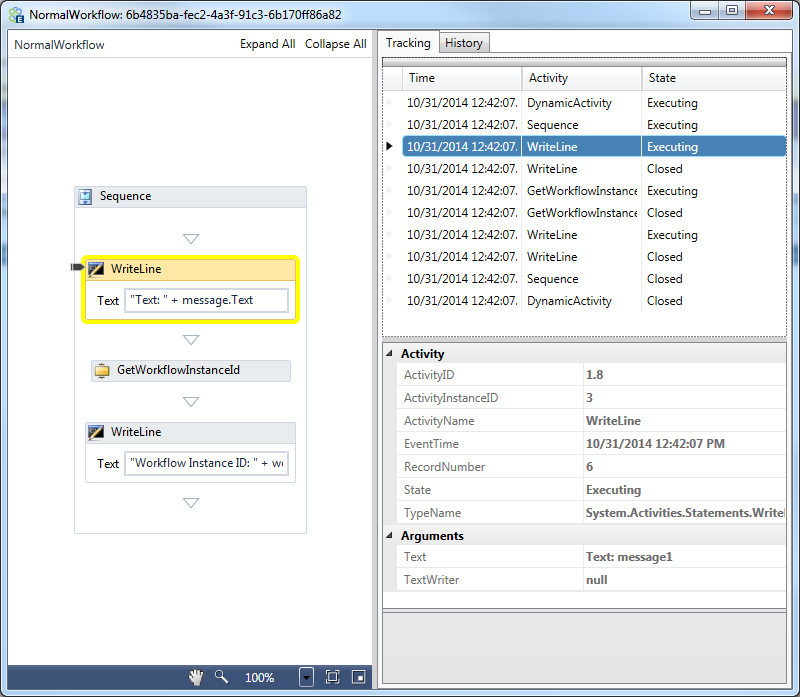Select the GetWorkflowInstanceId Executing tracking row
800x697 pixels.
(x=580, y=191)
